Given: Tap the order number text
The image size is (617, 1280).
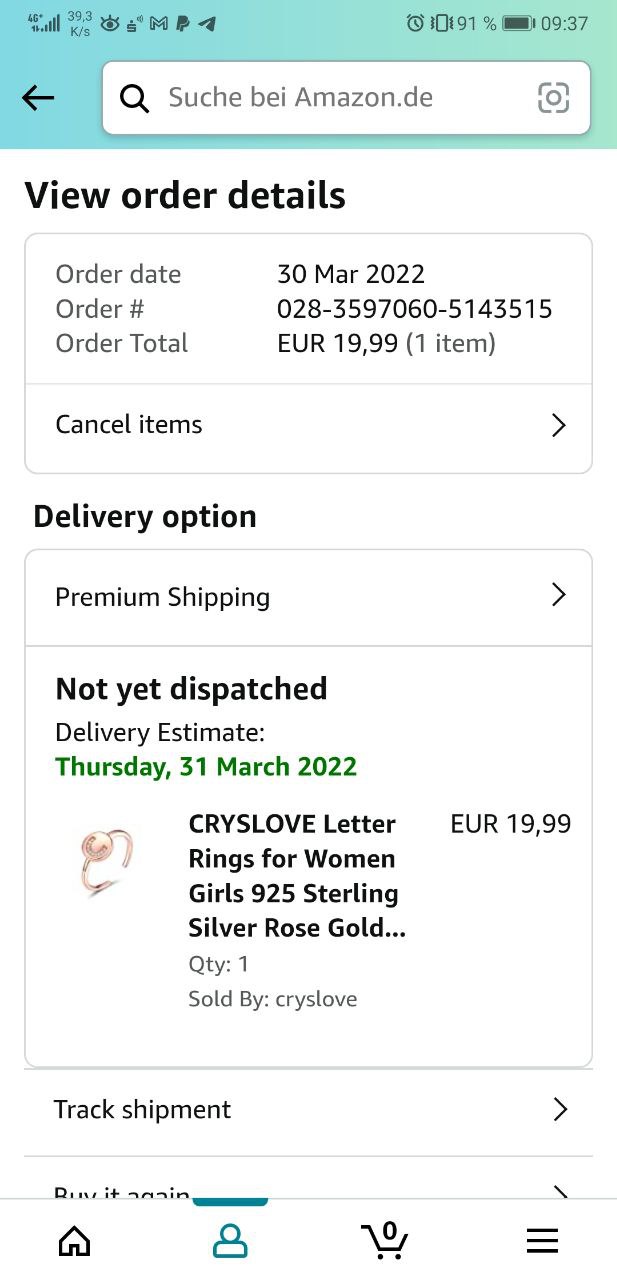Looking at the screenshot, I should 414,309.
